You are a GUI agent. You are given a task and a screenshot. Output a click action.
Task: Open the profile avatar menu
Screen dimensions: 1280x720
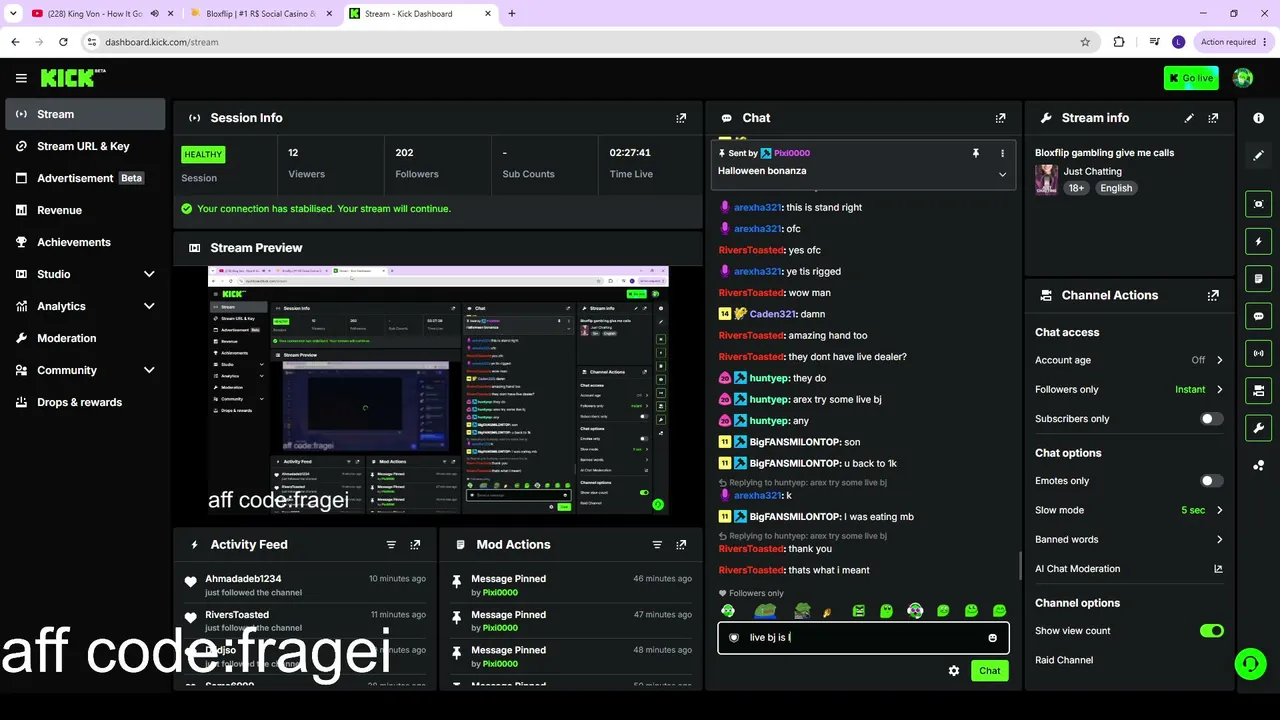click(1243, 78)
